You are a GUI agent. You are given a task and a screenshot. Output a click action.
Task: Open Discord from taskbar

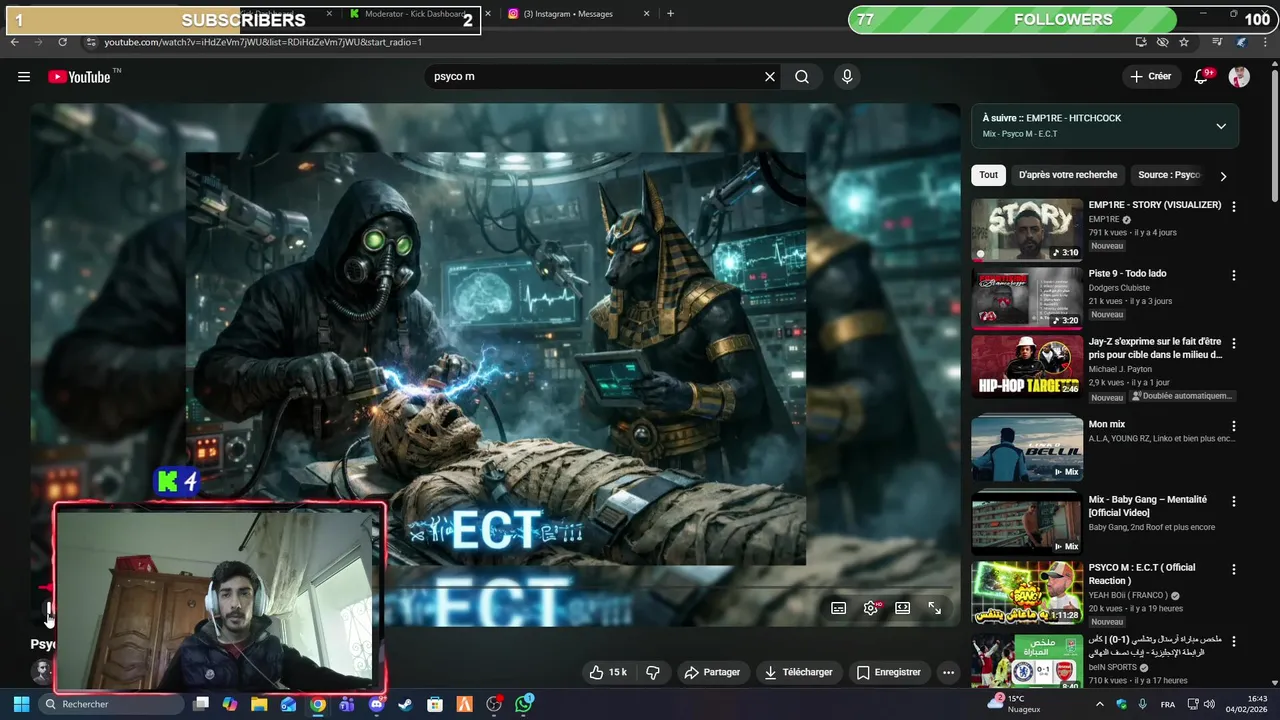(376, 704)
